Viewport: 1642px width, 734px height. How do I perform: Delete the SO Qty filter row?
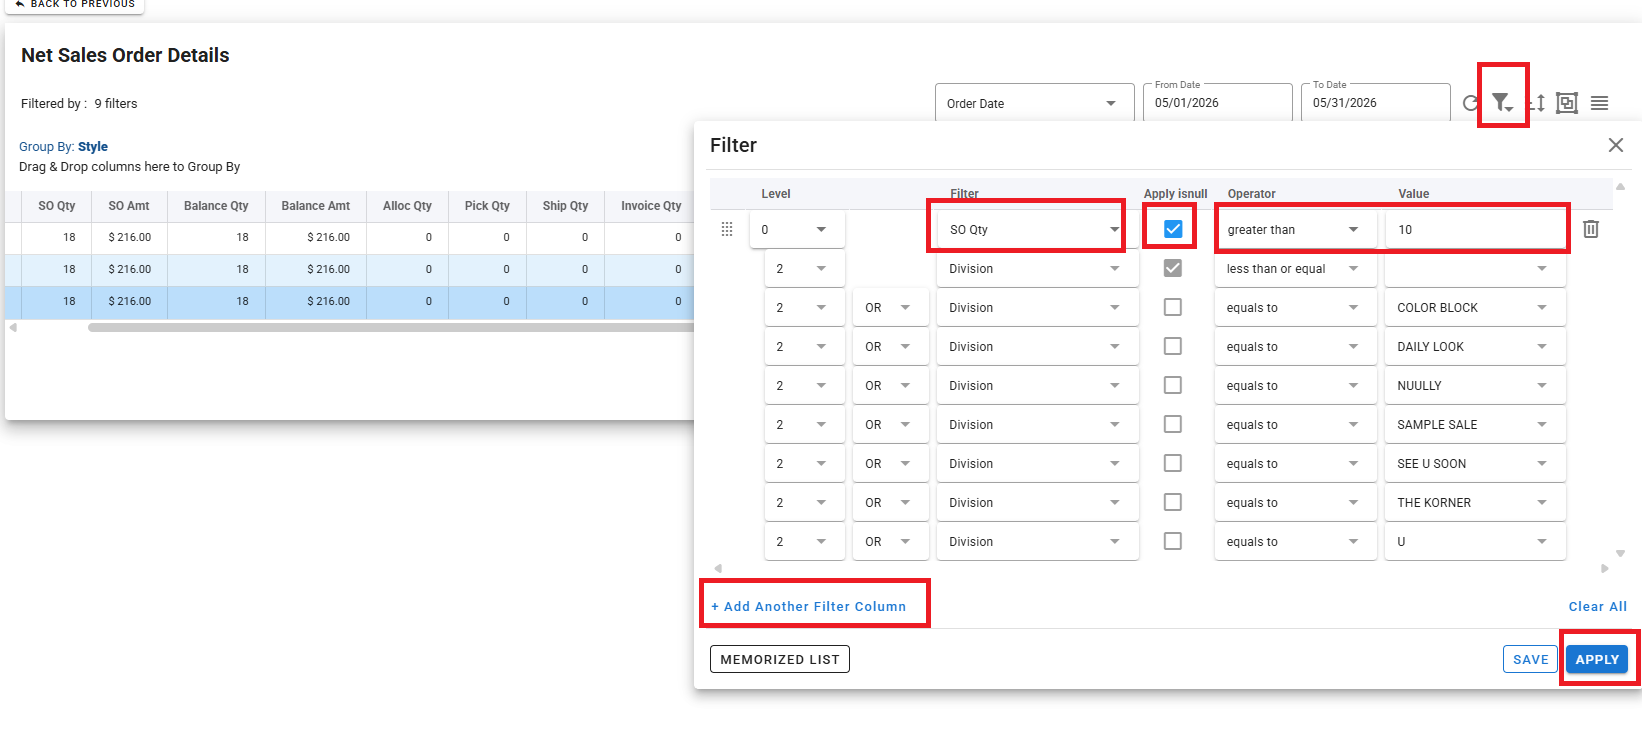pos(1591,229)
